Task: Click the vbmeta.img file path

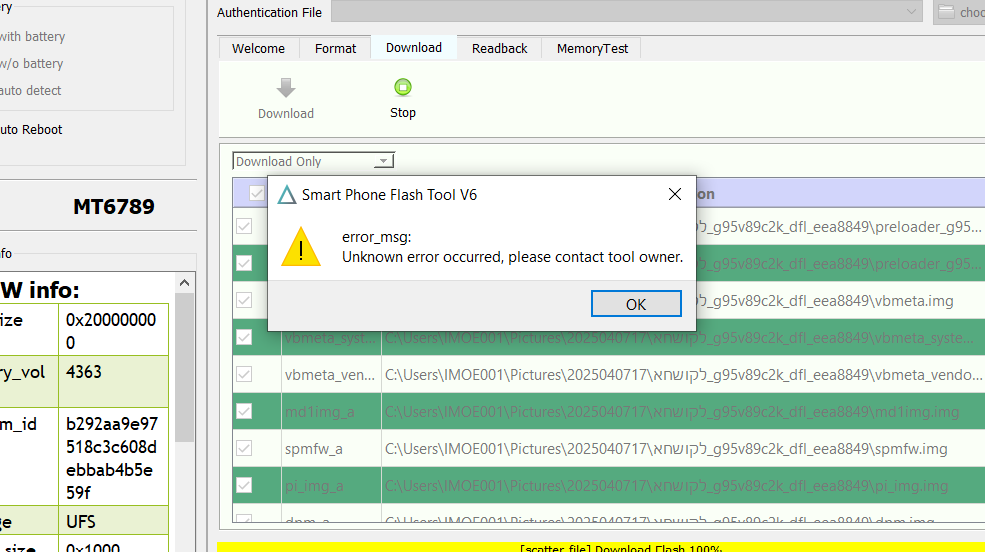Action: (x=824, y=301)
